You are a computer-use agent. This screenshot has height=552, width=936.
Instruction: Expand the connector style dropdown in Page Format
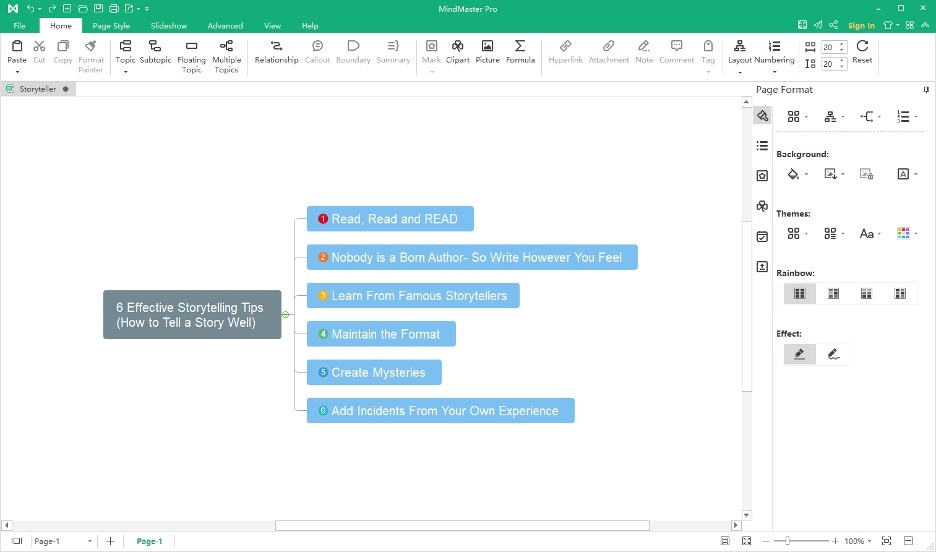[879, 117]
